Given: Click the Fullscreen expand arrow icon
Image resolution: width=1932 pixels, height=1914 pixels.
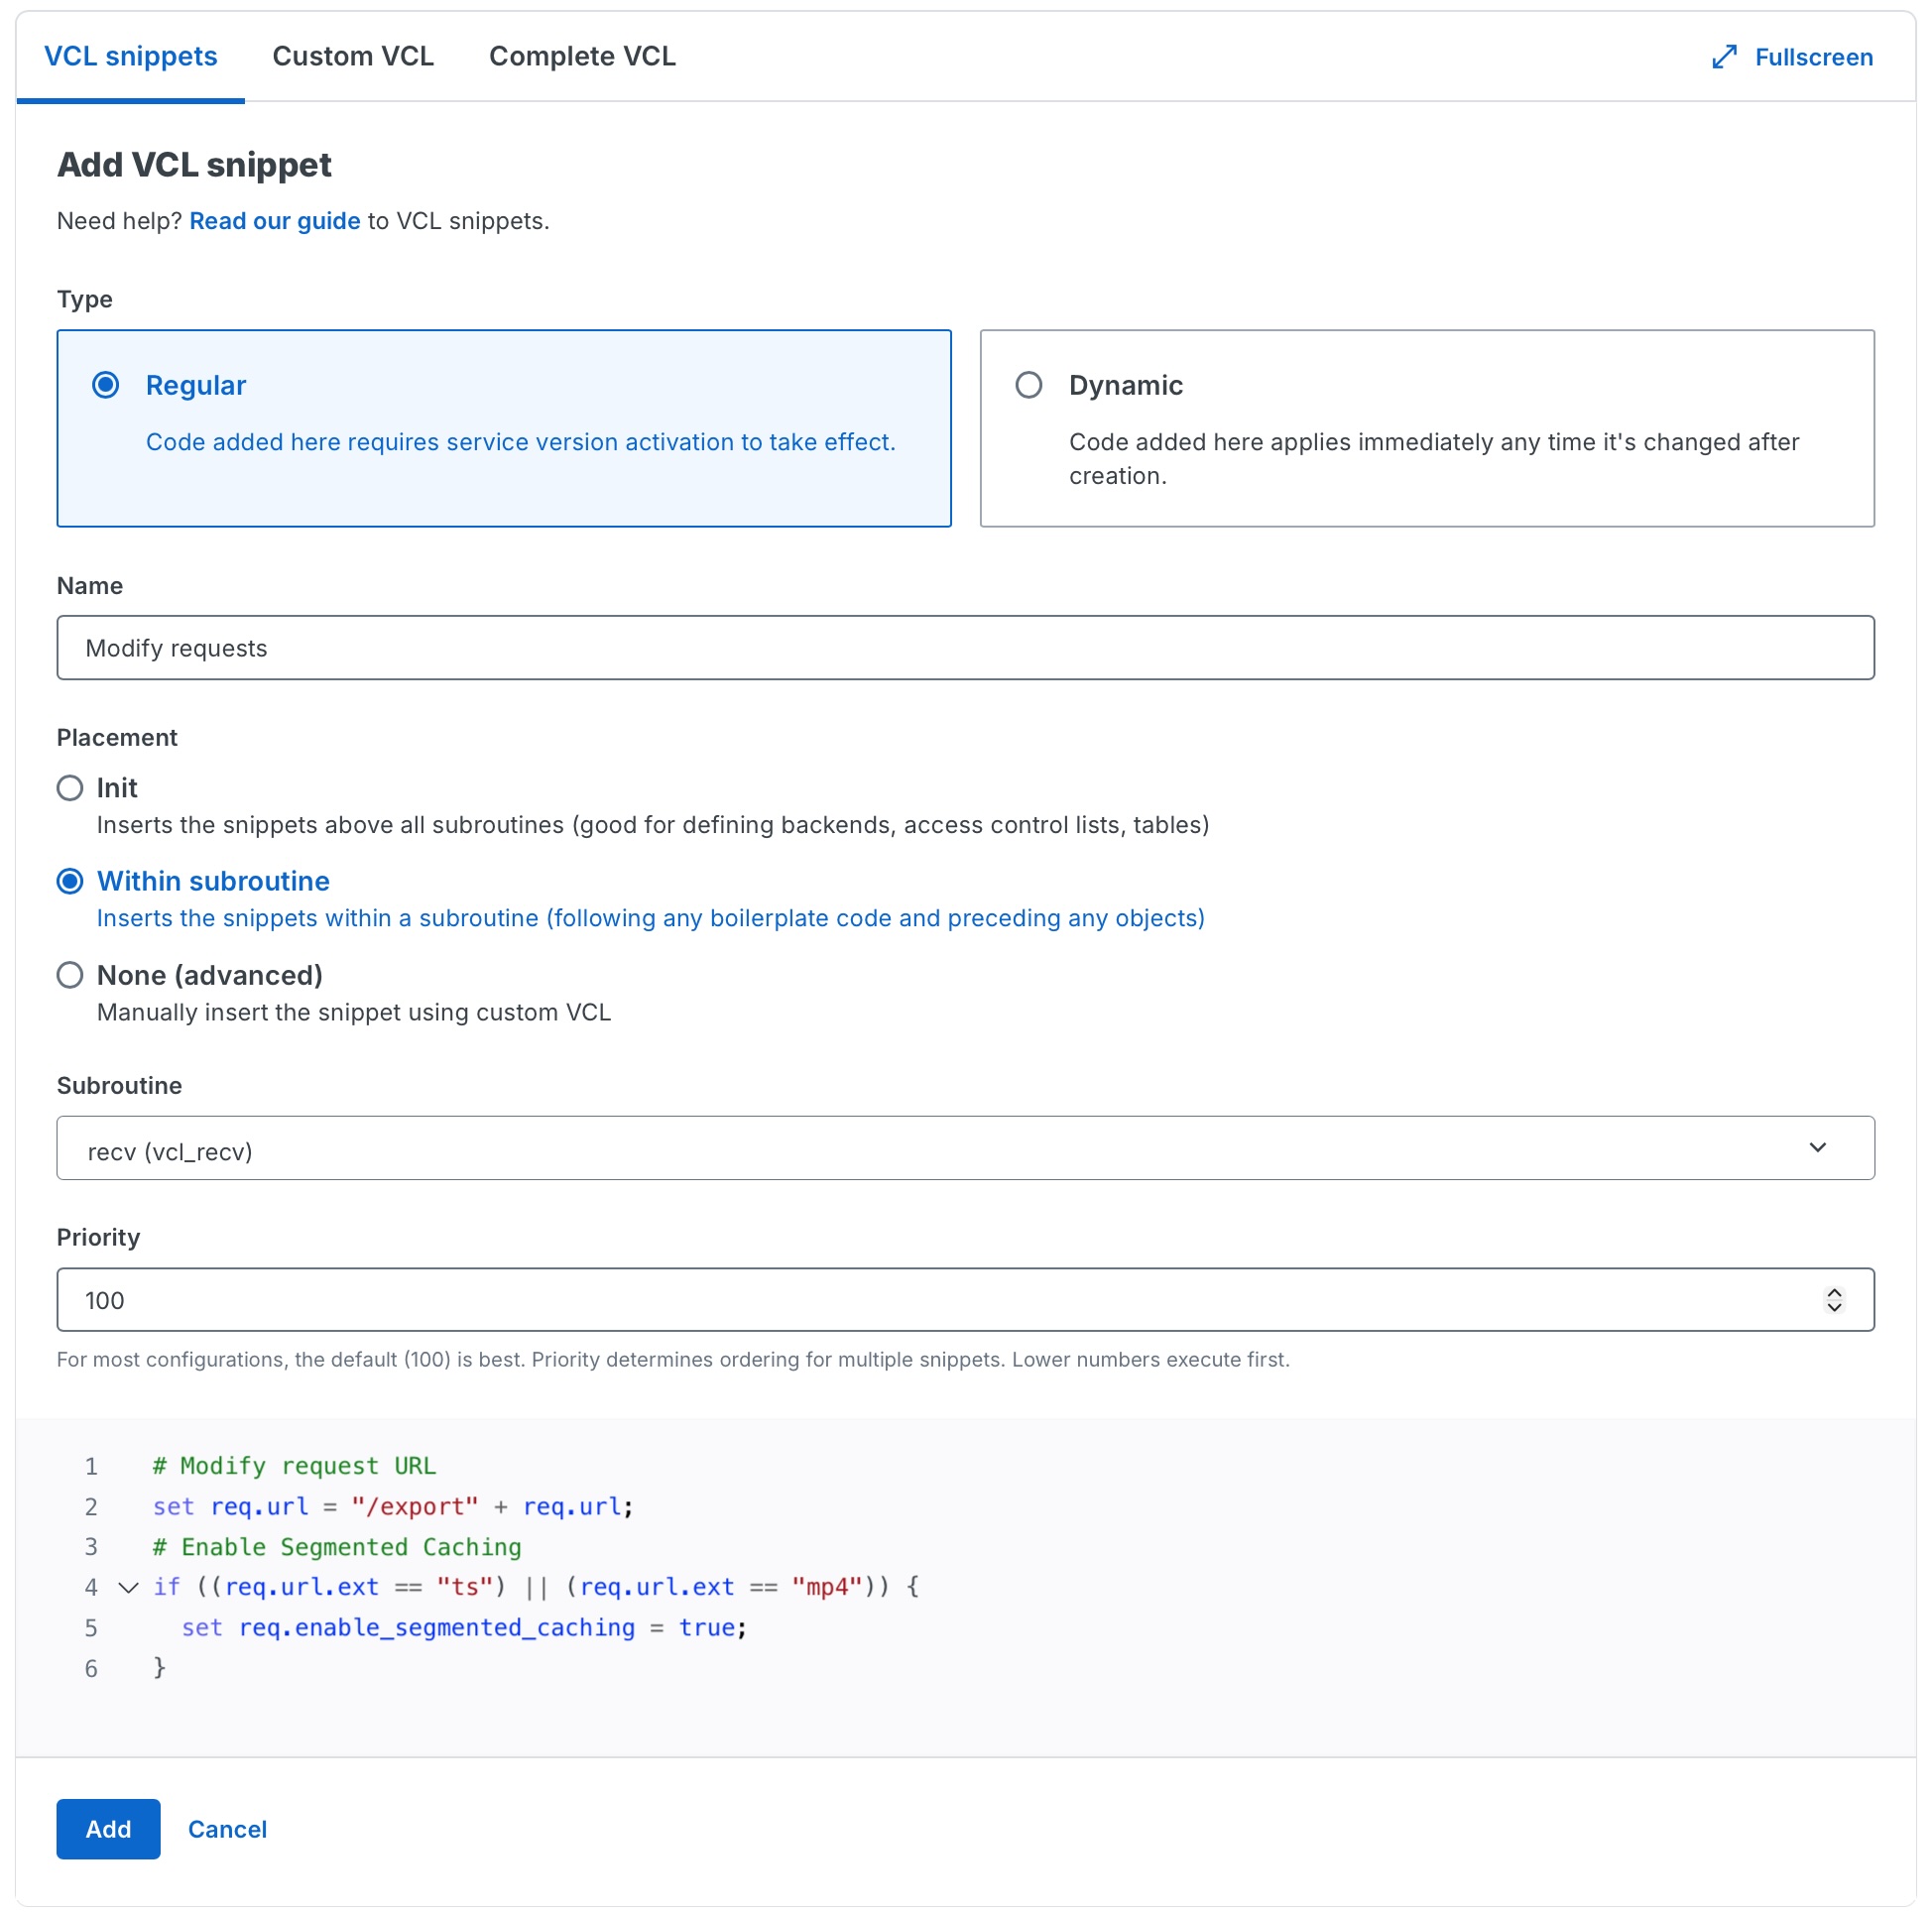Looking at the screenshot, I should point(1724,57).
